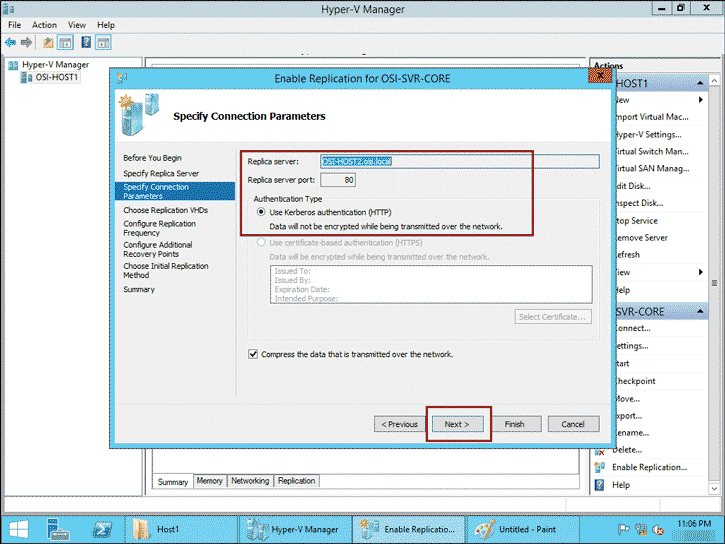The width and height of the screenshot is (725, 544).
Task: Click the volume tray icon
Action: pos(657,530)
